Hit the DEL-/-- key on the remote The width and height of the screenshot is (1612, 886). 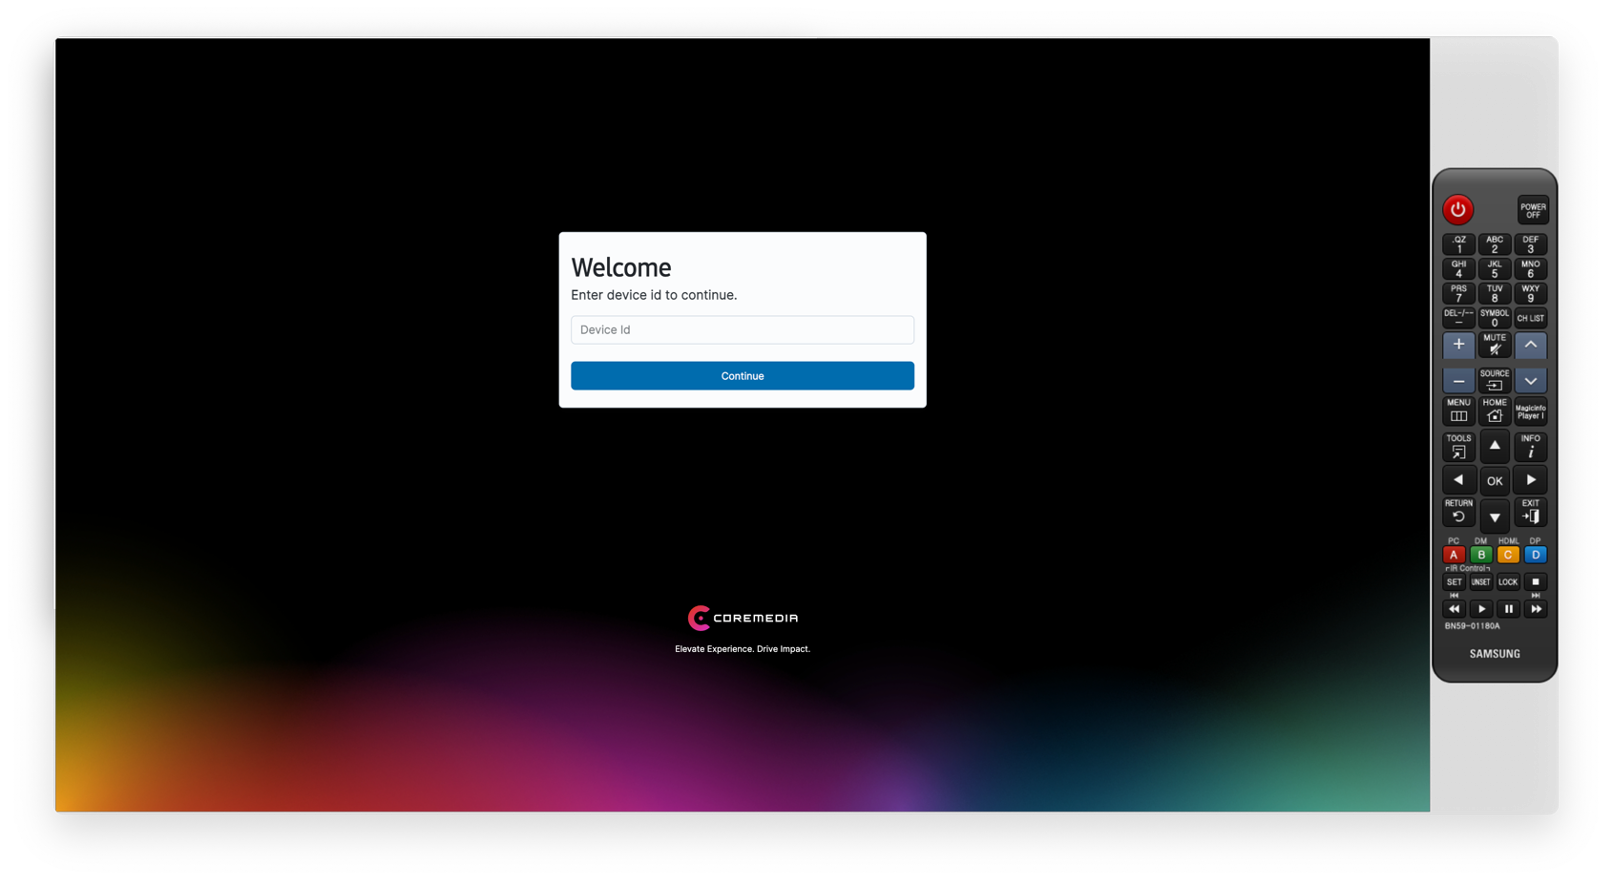click(1458, 318)
